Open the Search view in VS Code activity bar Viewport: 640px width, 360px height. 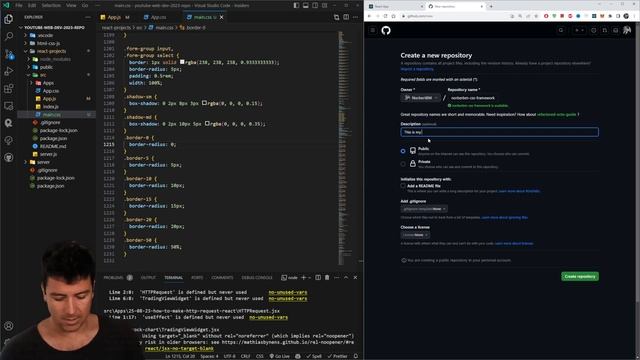coord(9,36)
